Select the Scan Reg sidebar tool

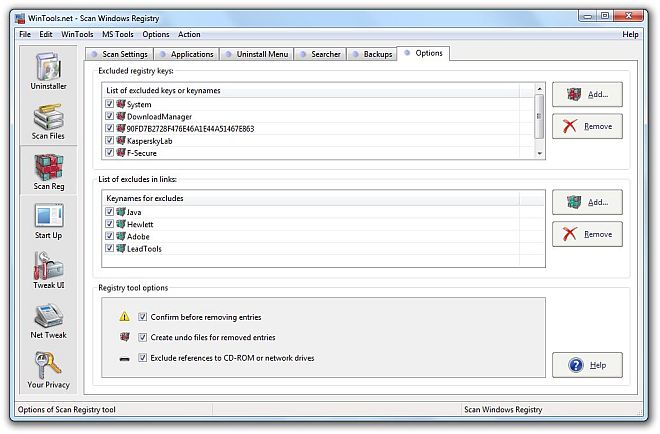[x=49, y=172]
